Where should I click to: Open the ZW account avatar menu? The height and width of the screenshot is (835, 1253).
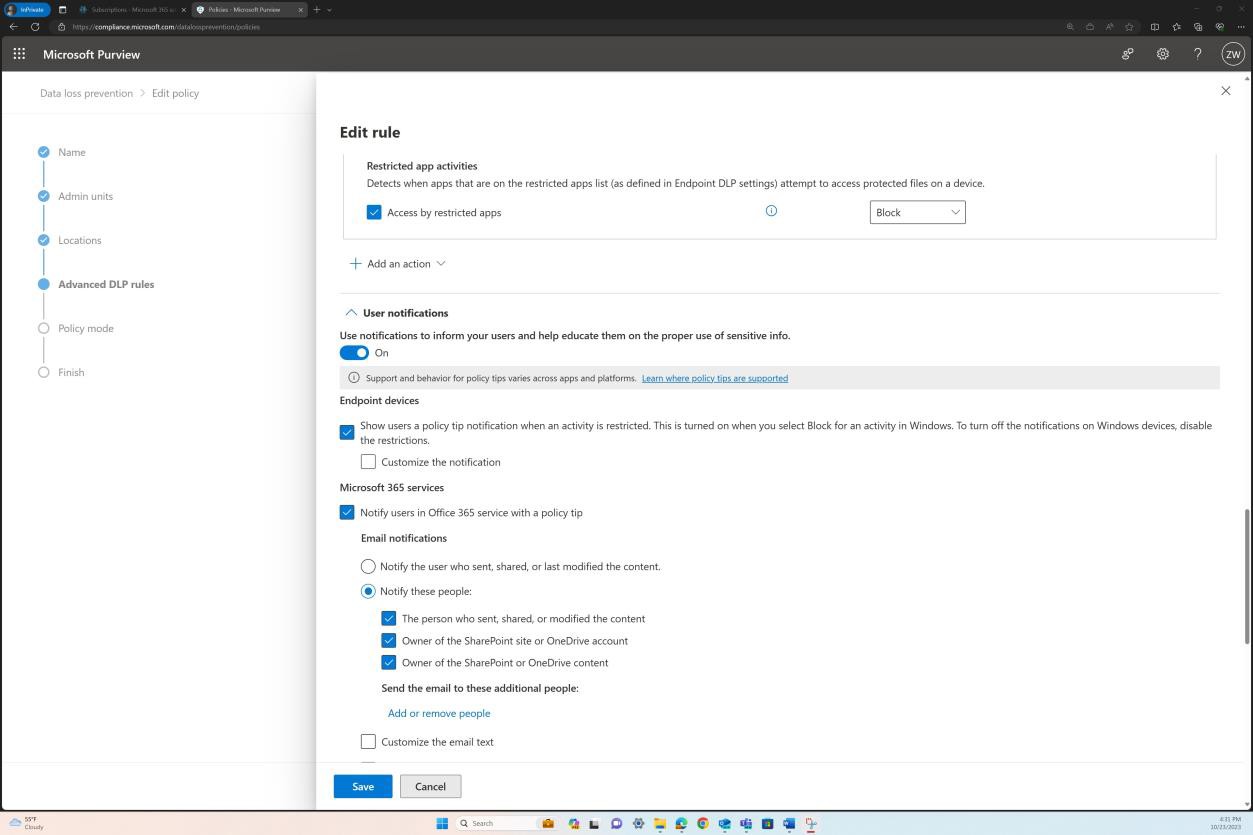coord(1232,54)
